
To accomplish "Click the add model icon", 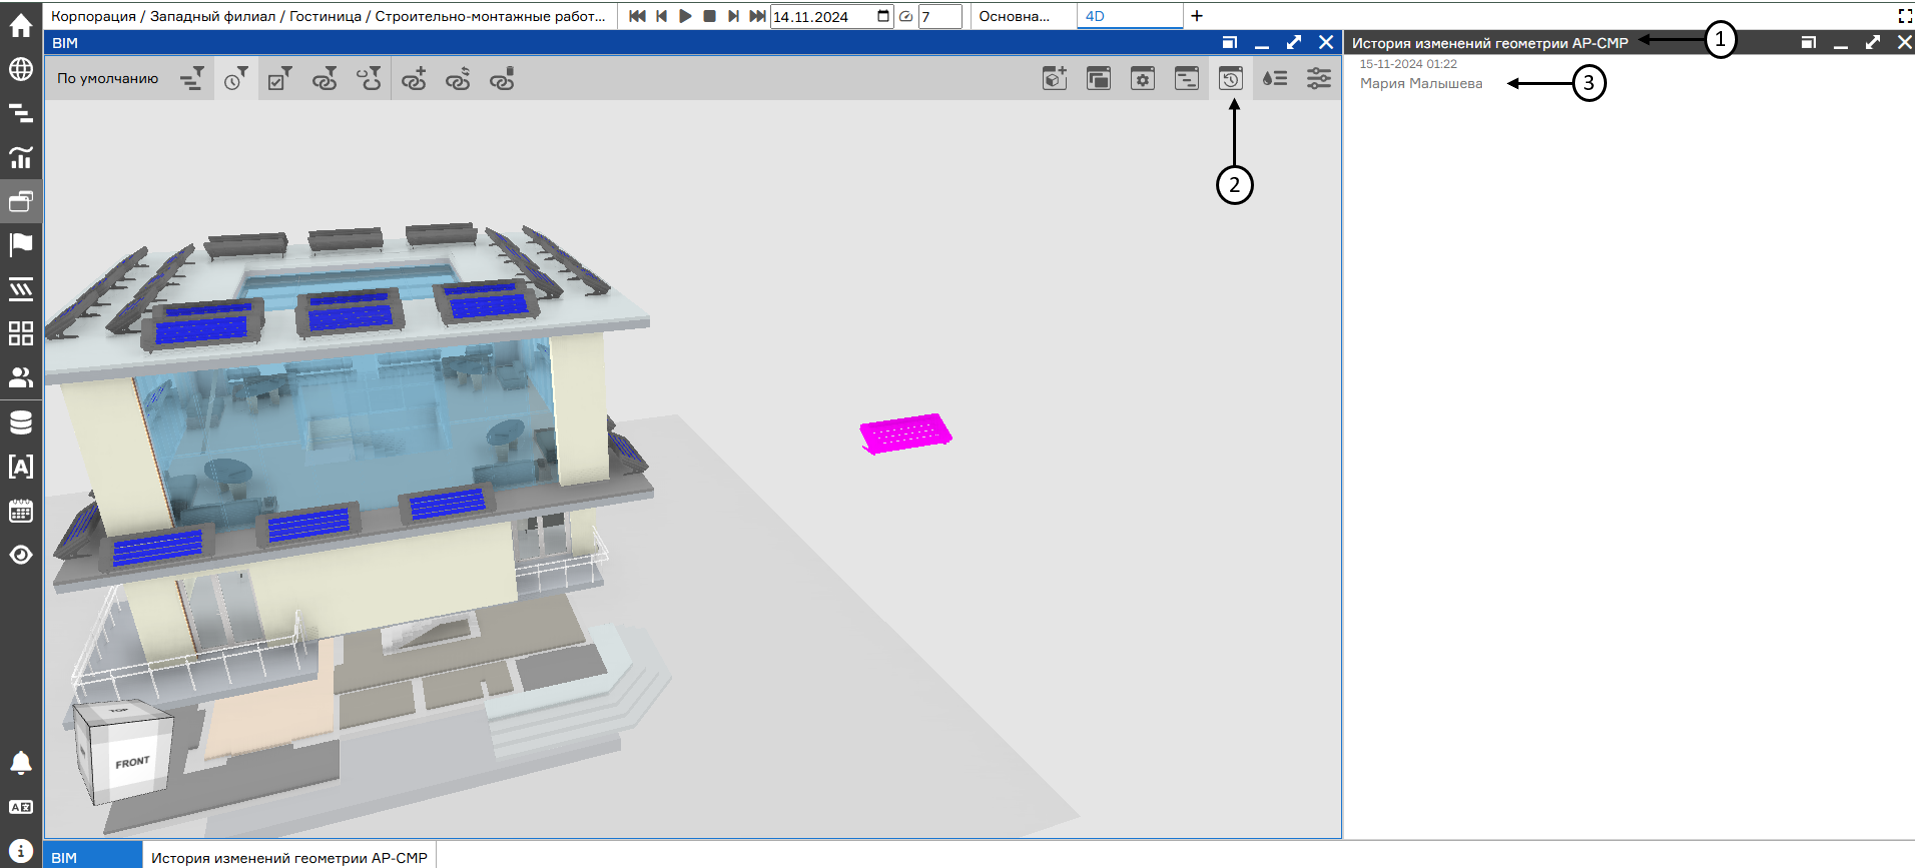I will tap(1055, 79).
